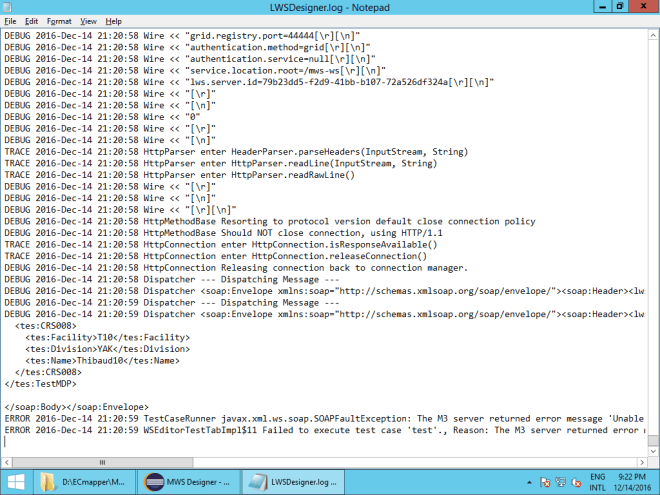Viewport: 660px width, 495px height.
Task: Click the Notepad icon in title bar
Action: [x=9, y=6]
